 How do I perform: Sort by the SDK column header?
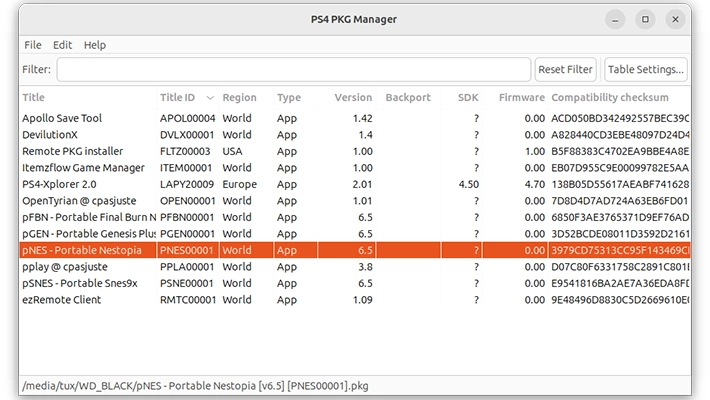point(468,97)
